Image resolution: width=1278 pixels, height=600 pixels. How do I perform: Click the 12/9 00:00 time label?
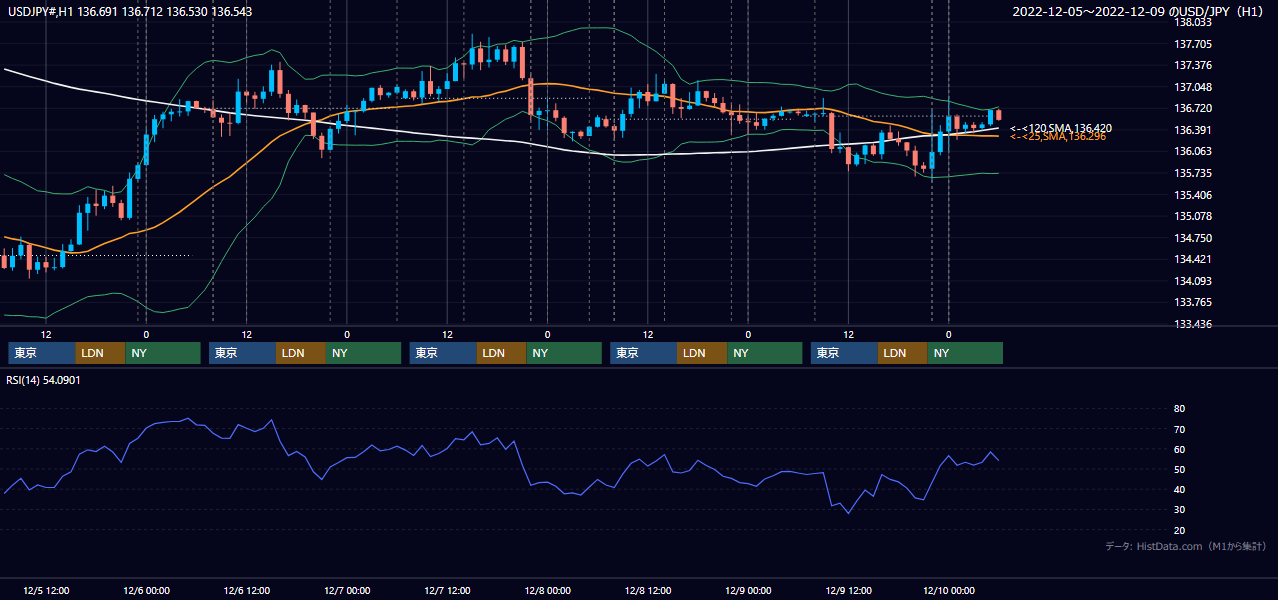[x=748, y=591]
